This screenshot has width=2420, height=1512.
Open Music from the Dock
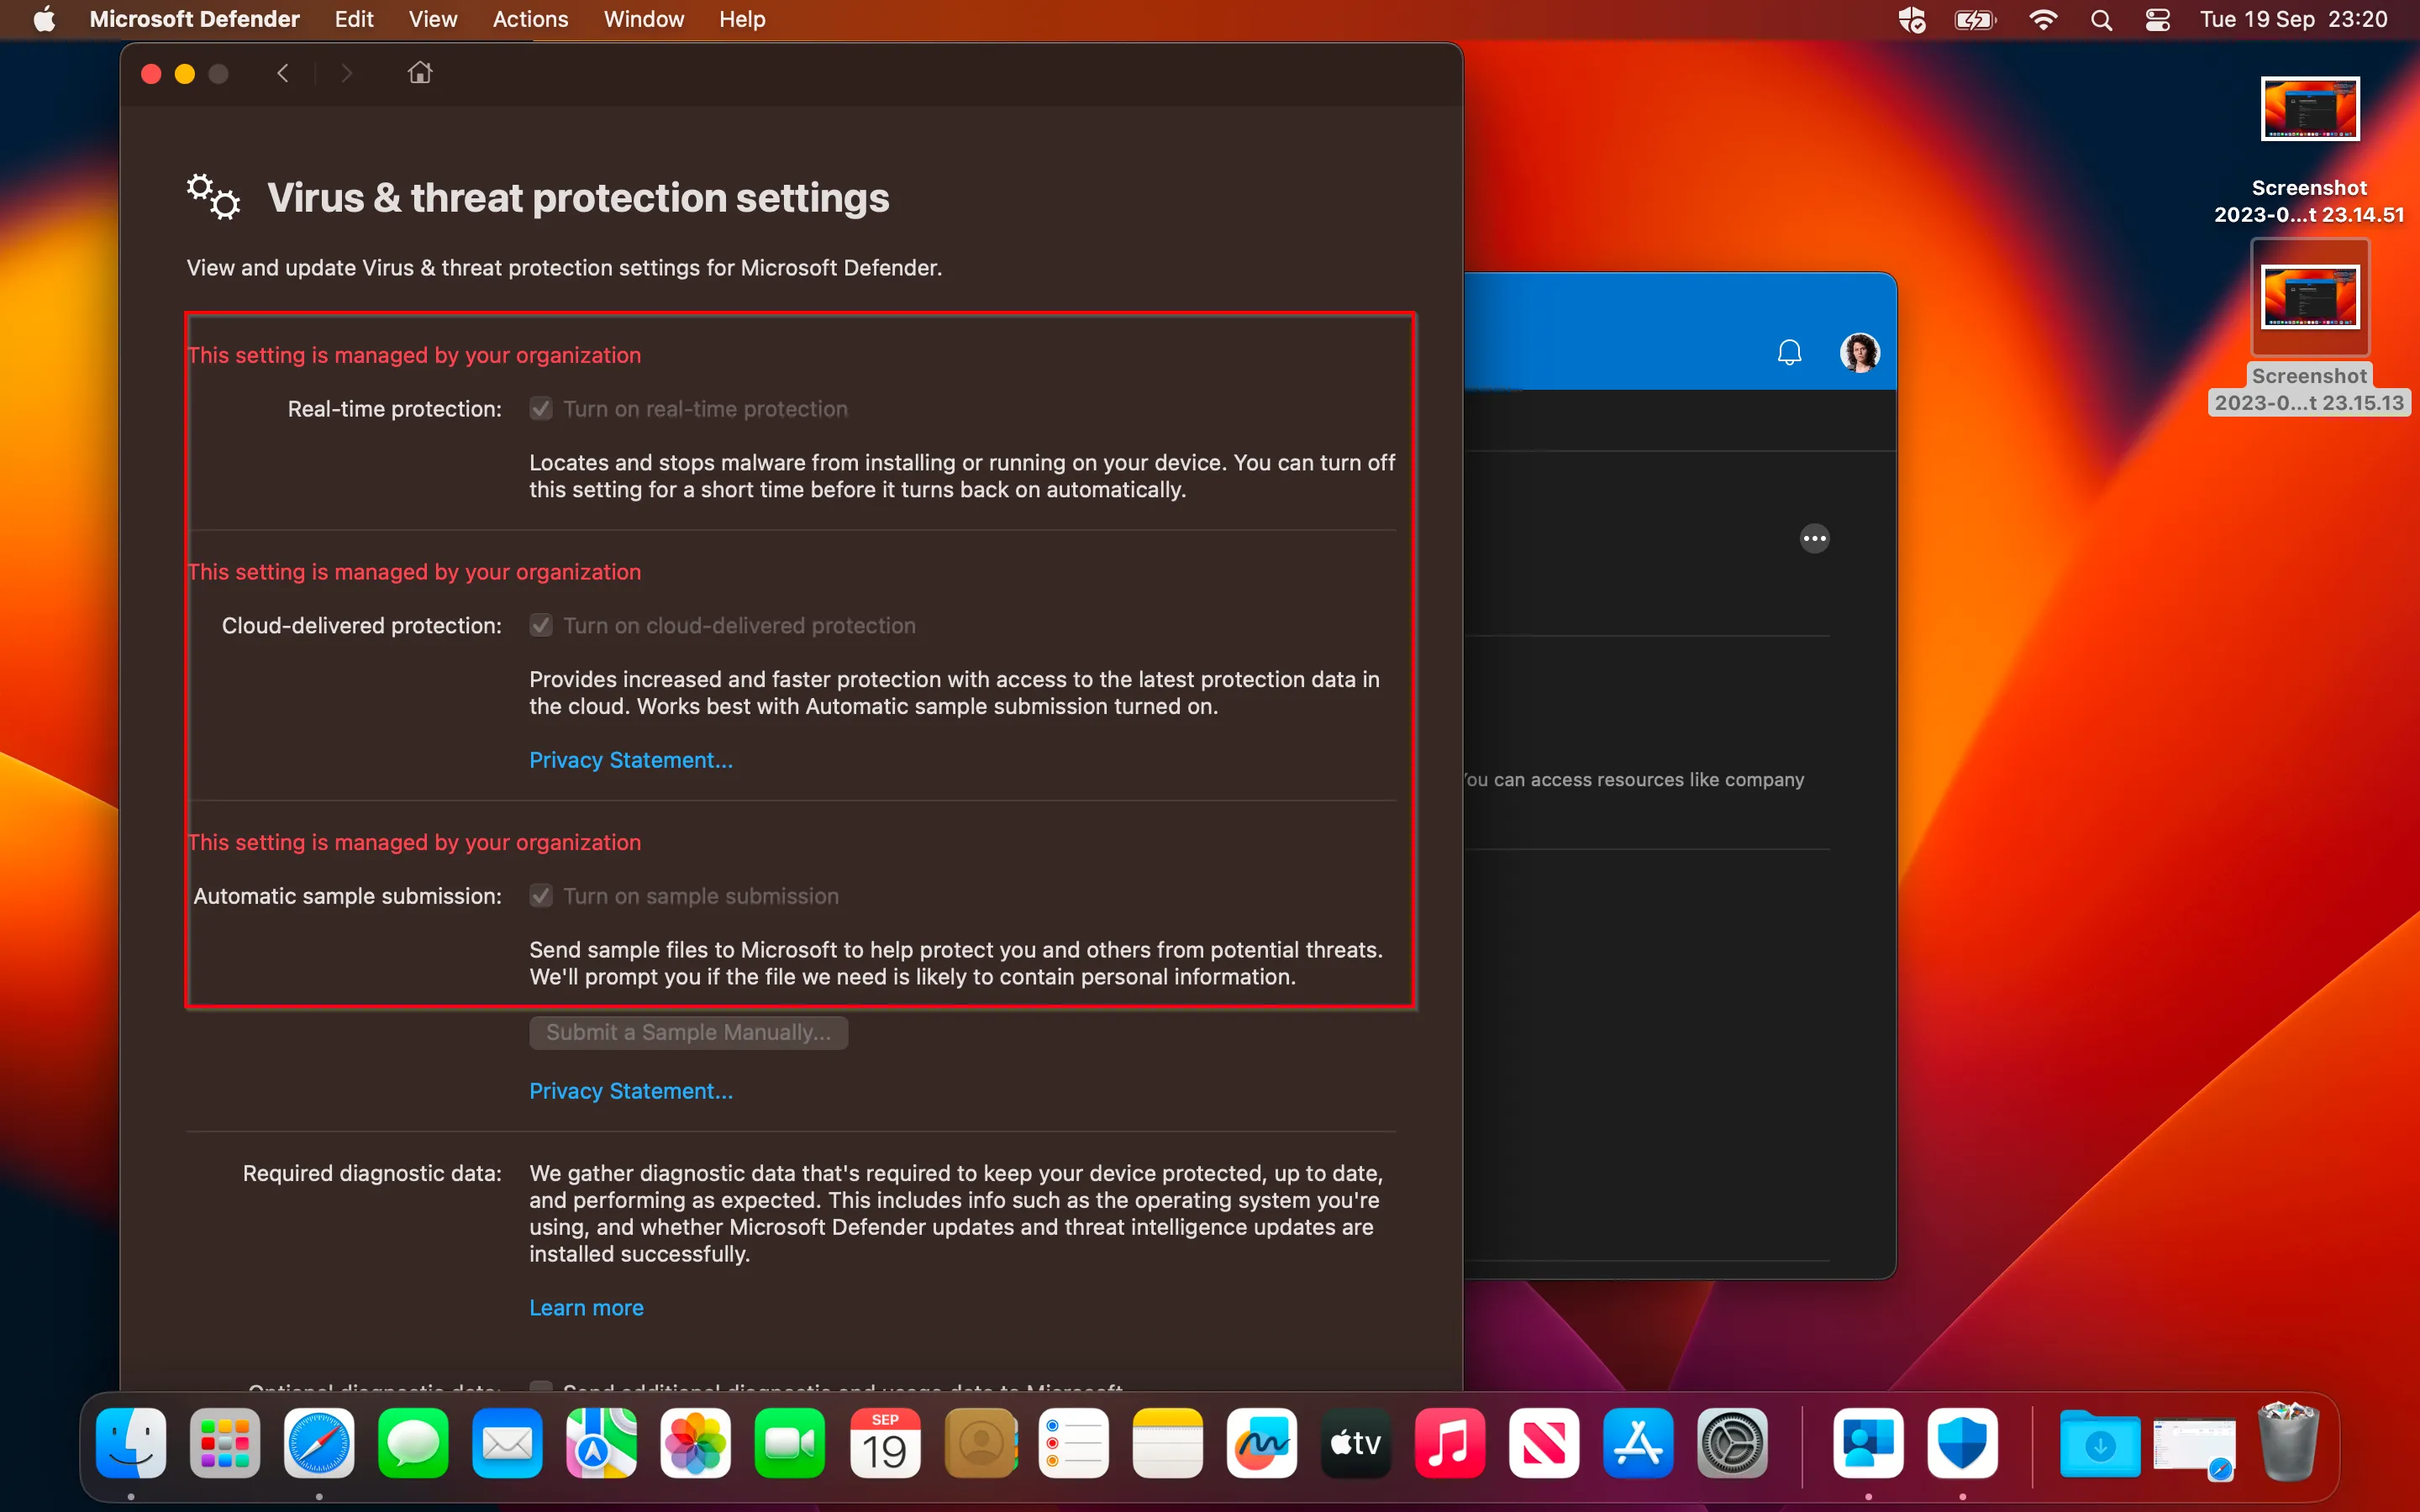pyautogui.click(x=1450, y=1443)
